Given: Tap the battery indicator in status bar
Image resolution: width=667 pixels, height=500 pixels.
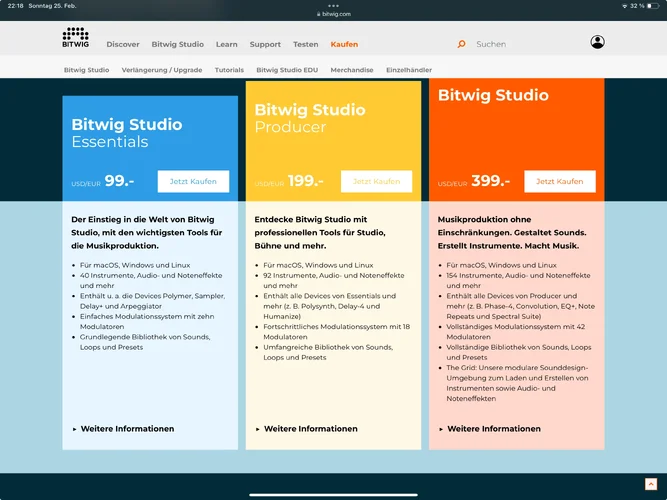Looking at the screenshot, I should click(653, 6).
